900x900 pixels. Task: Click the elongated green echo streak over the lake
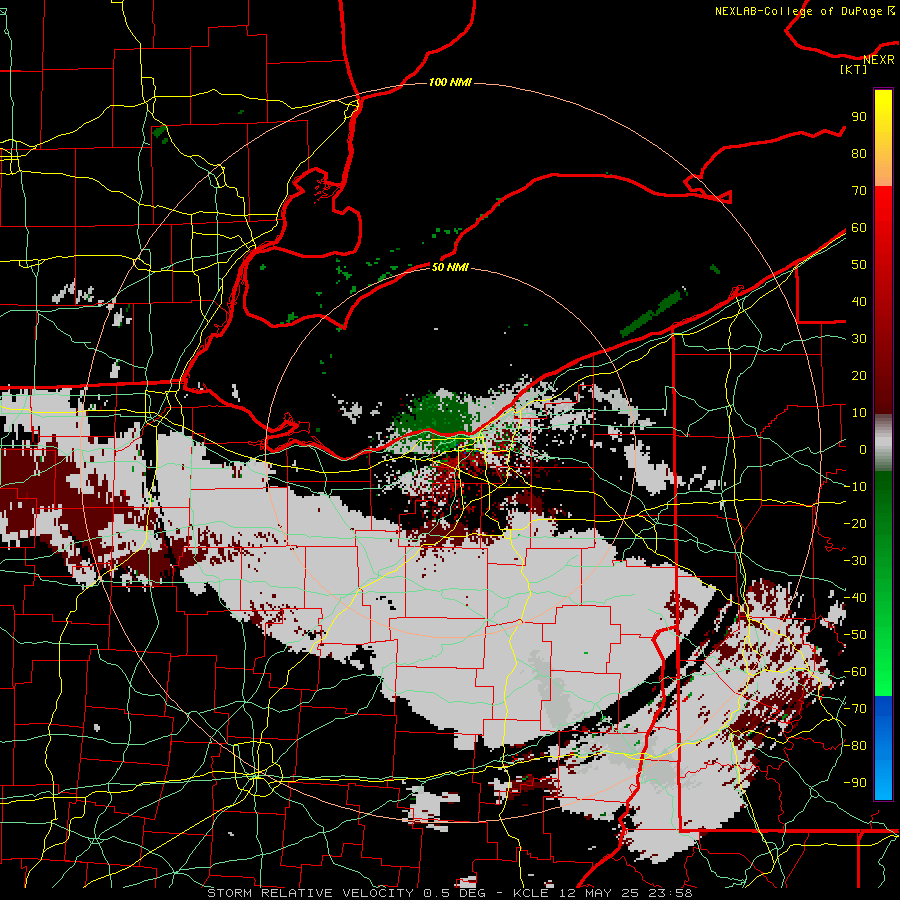653,313
